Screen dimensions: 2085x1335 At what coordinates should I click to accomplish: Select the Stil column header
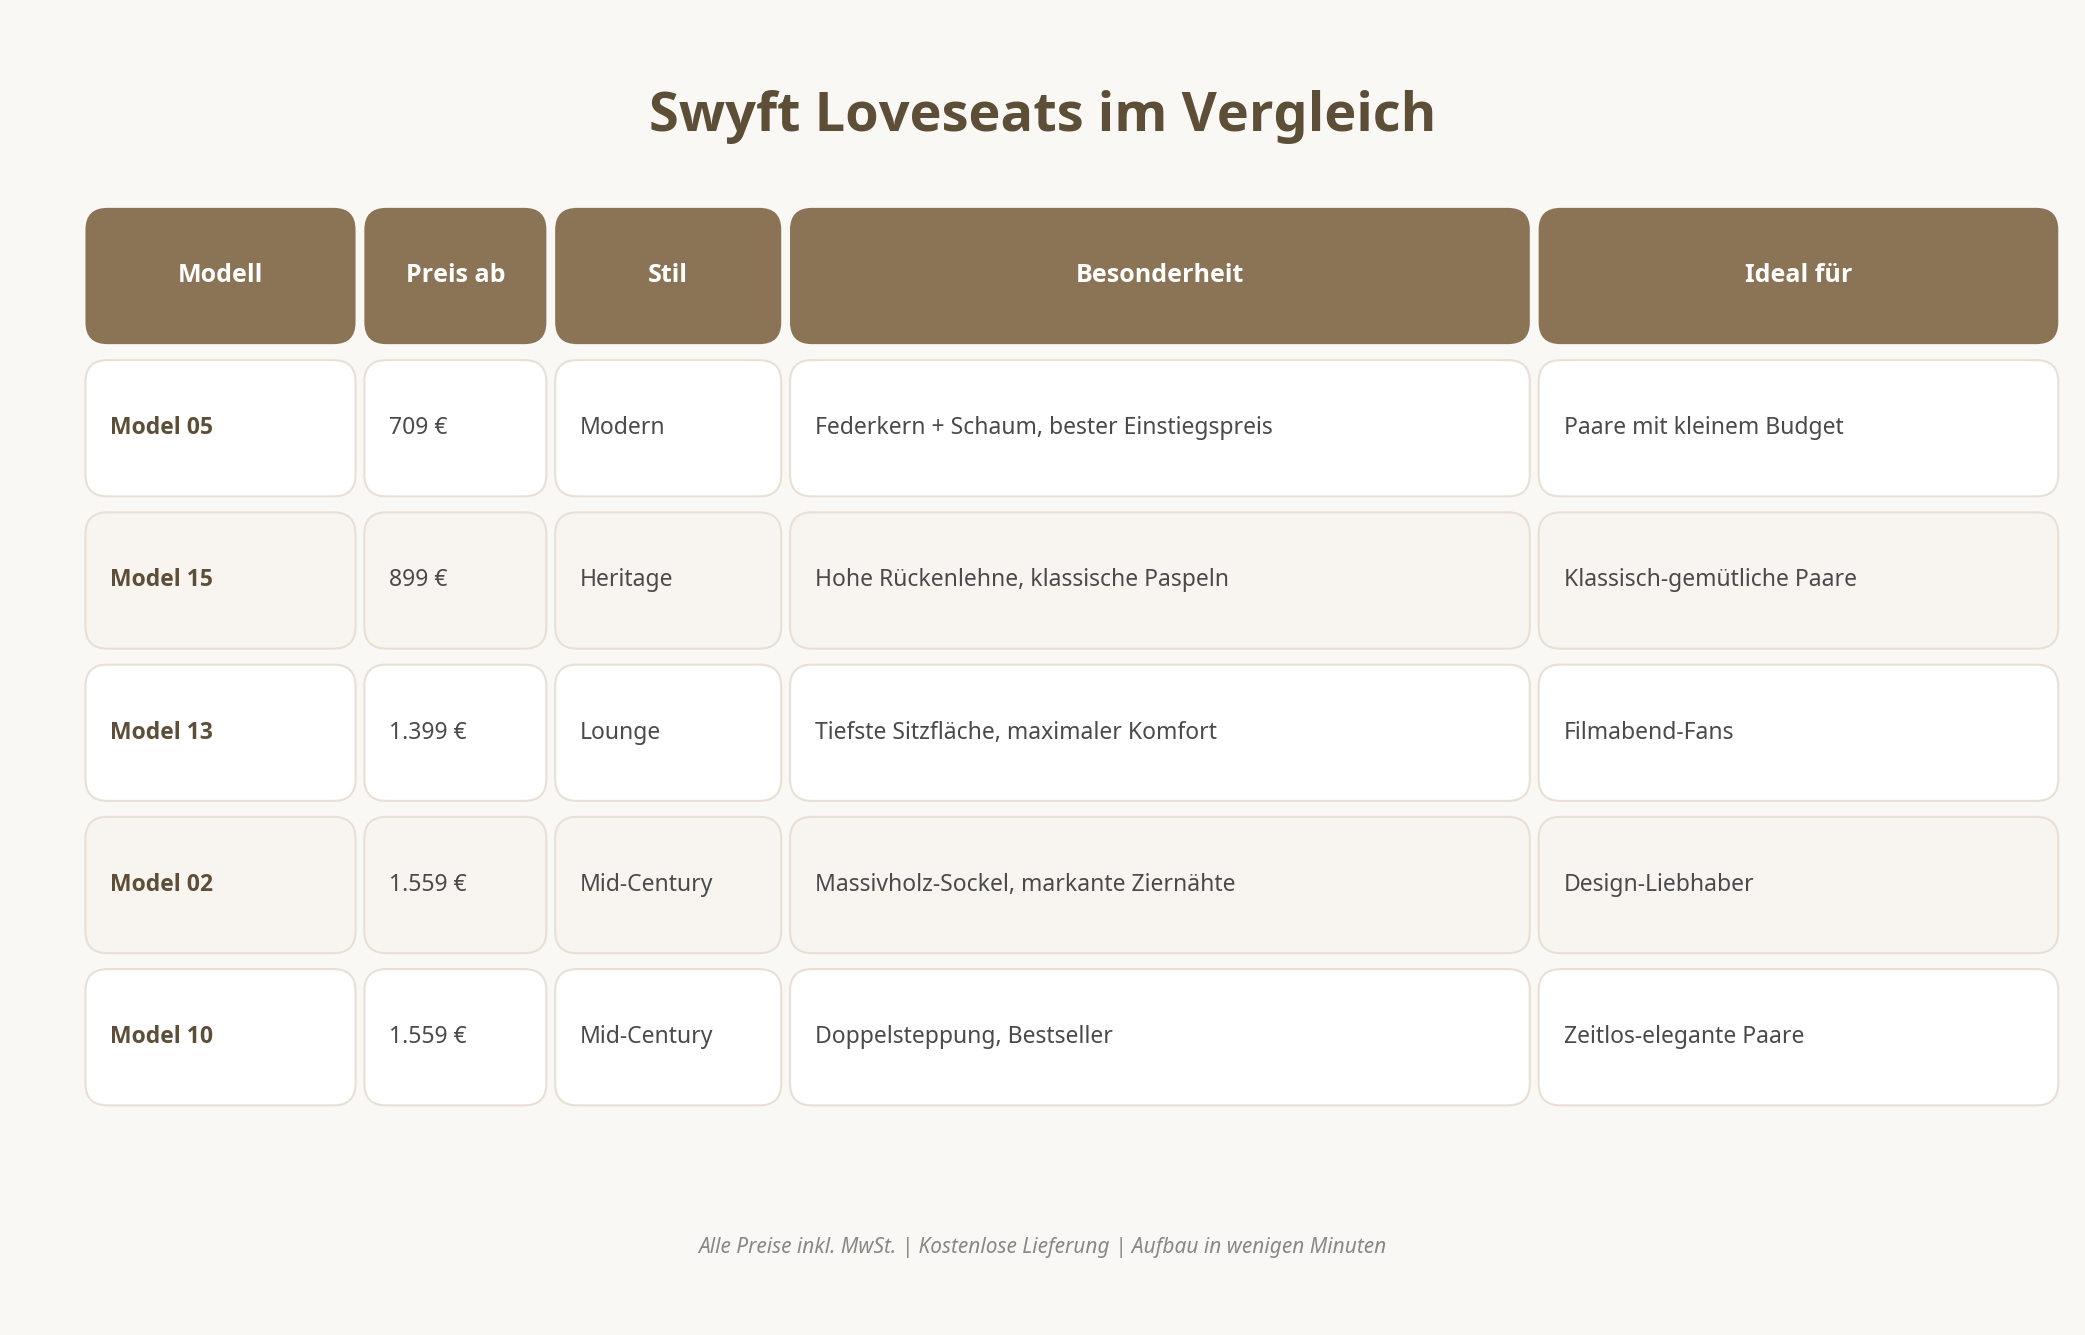[x=667, y=274]
